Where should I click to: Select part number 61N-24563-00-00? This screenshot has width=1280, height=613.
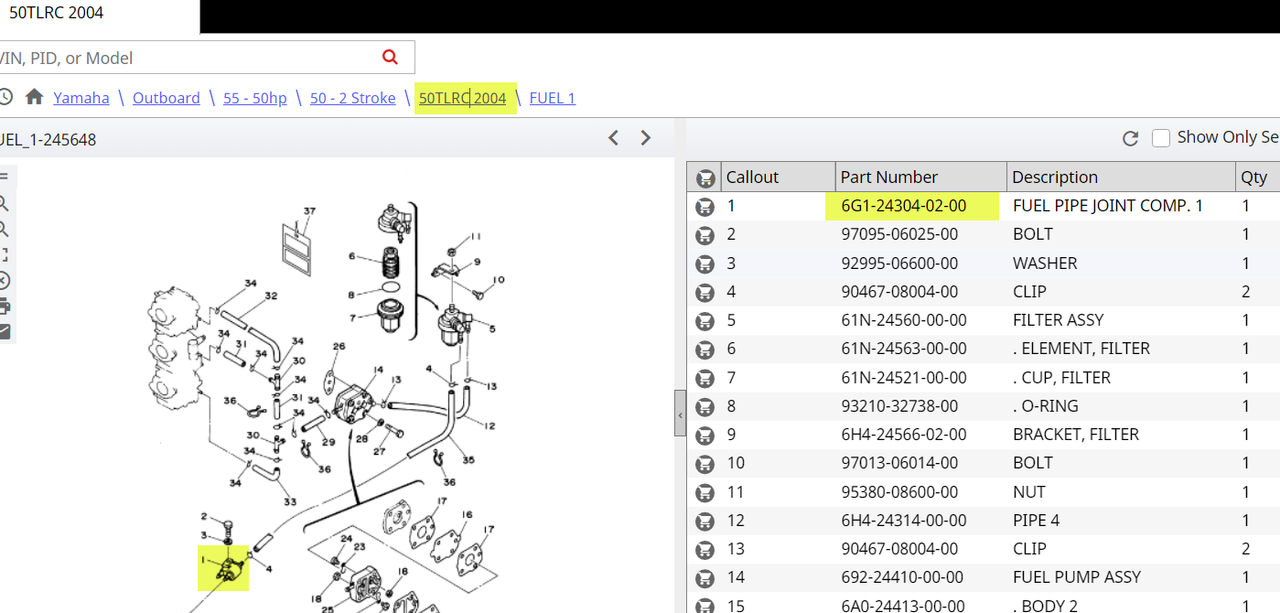[x=904, y=349]
